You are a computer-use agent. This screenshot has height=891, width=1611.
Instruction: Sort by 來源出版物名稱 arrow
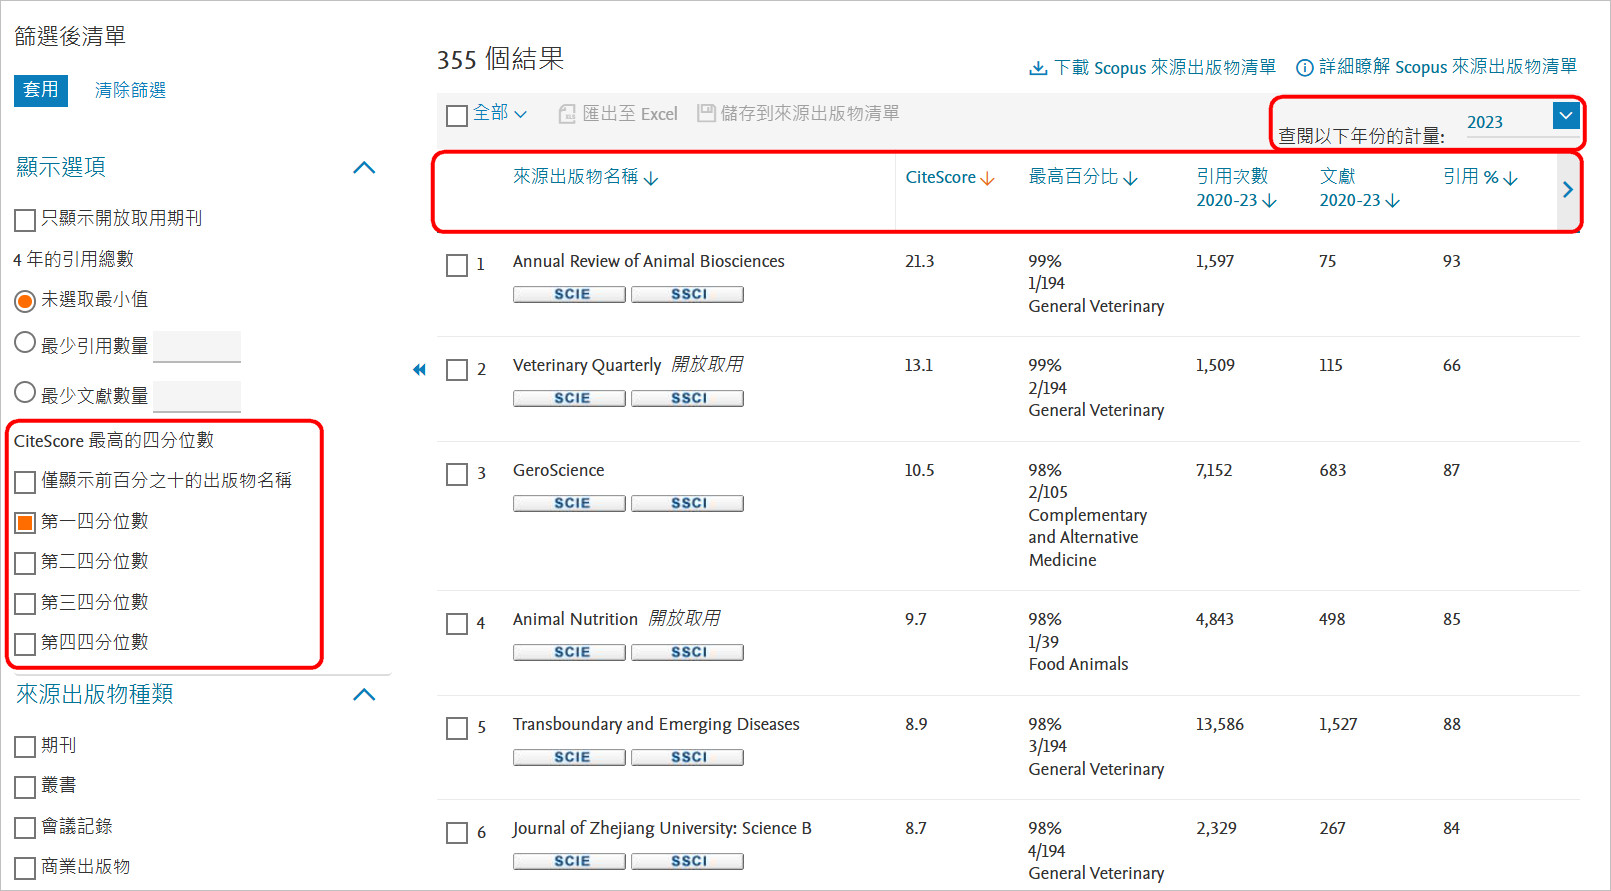651,179
